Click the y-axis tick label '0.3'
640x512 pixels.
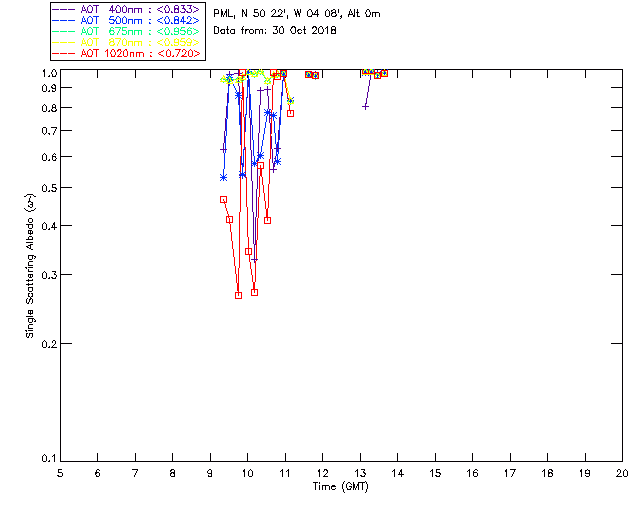49,275
